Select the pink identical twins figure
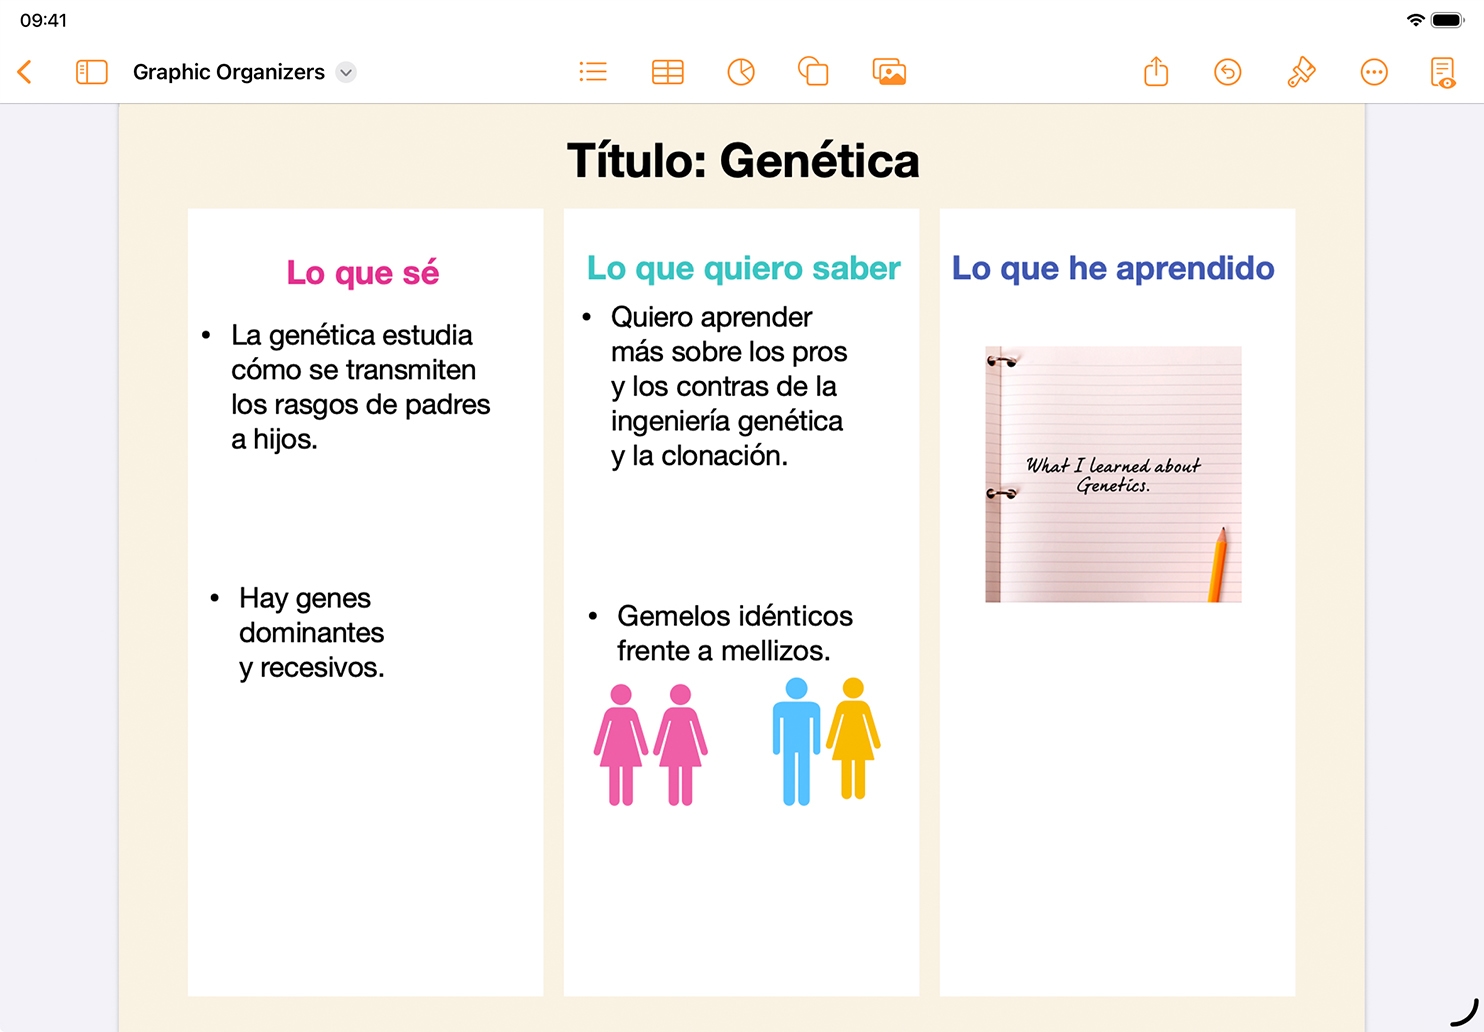The height and width of the screenshot is (1032, 1484). click(x=650, y=744)
